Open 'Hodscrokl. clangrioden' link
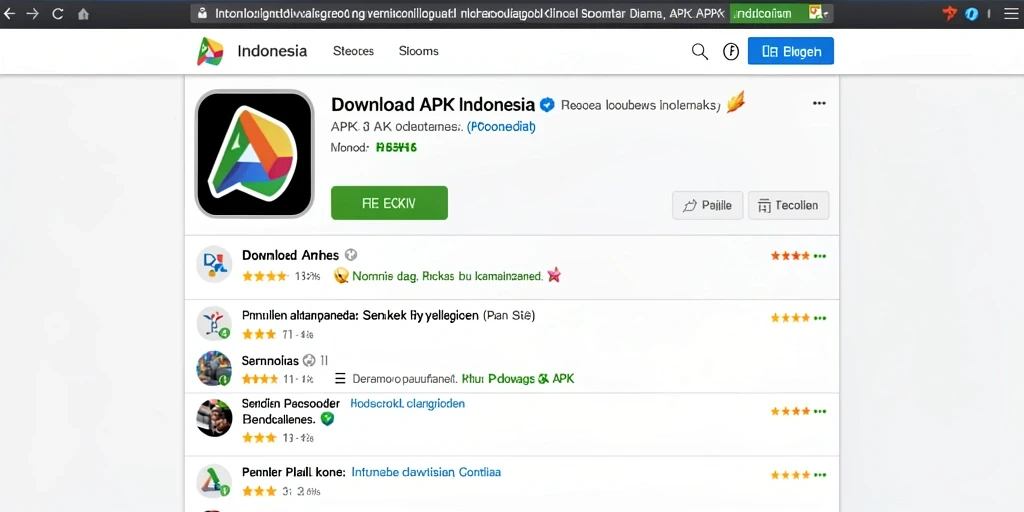The height and width of the screenshot is (512, 1024). (408, 404)
